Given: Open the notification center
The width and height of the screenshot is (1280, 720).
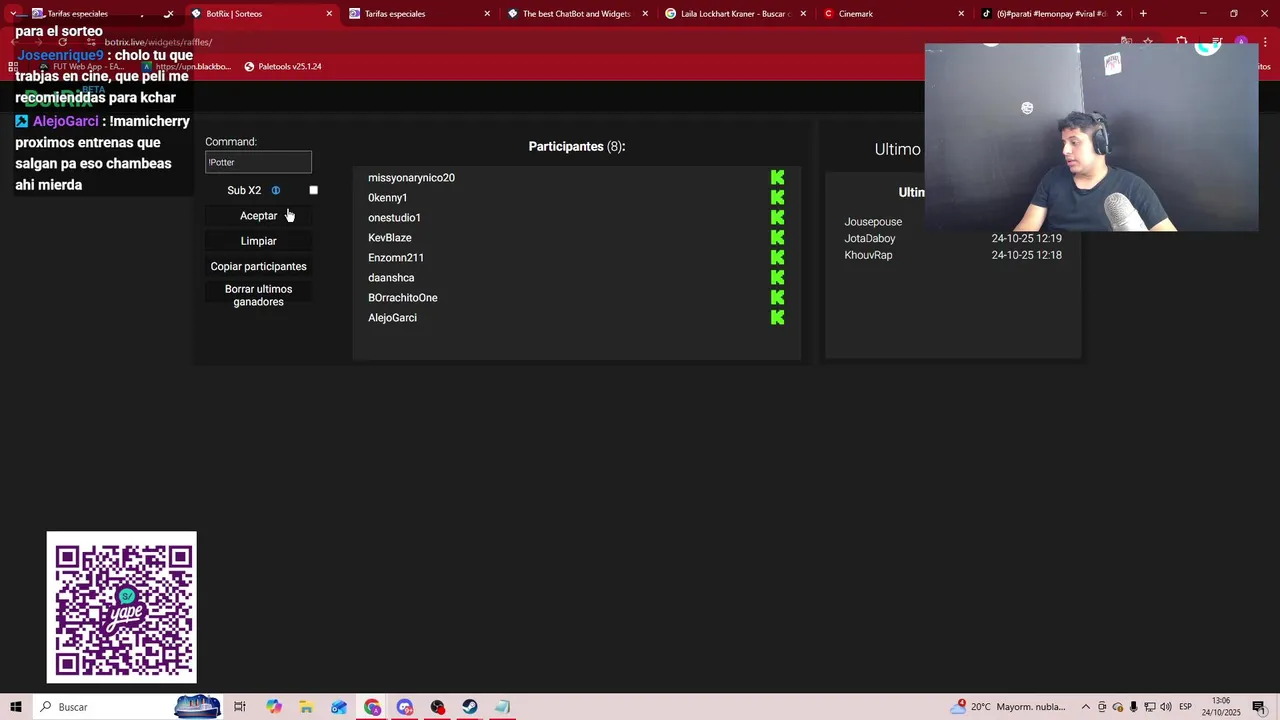Looking at the screenshot, I should 1259,707.
